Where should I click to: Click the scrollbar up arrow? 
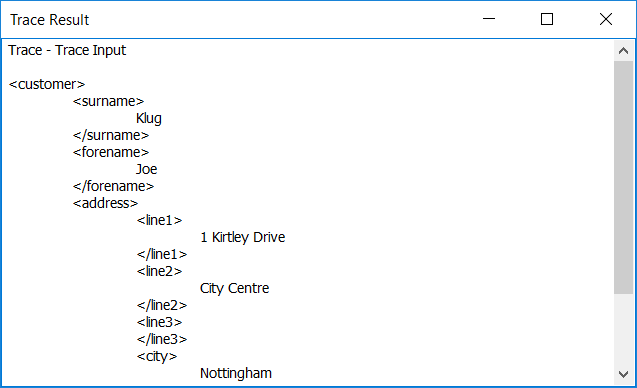[624, 51]
